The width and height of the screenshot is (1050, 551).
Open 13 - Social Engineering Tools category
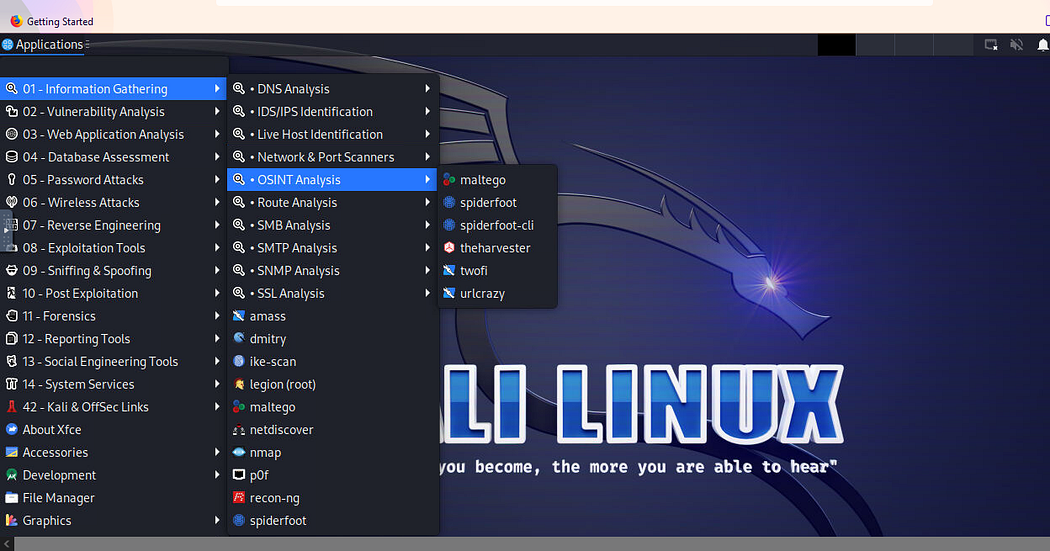[113, 362]
